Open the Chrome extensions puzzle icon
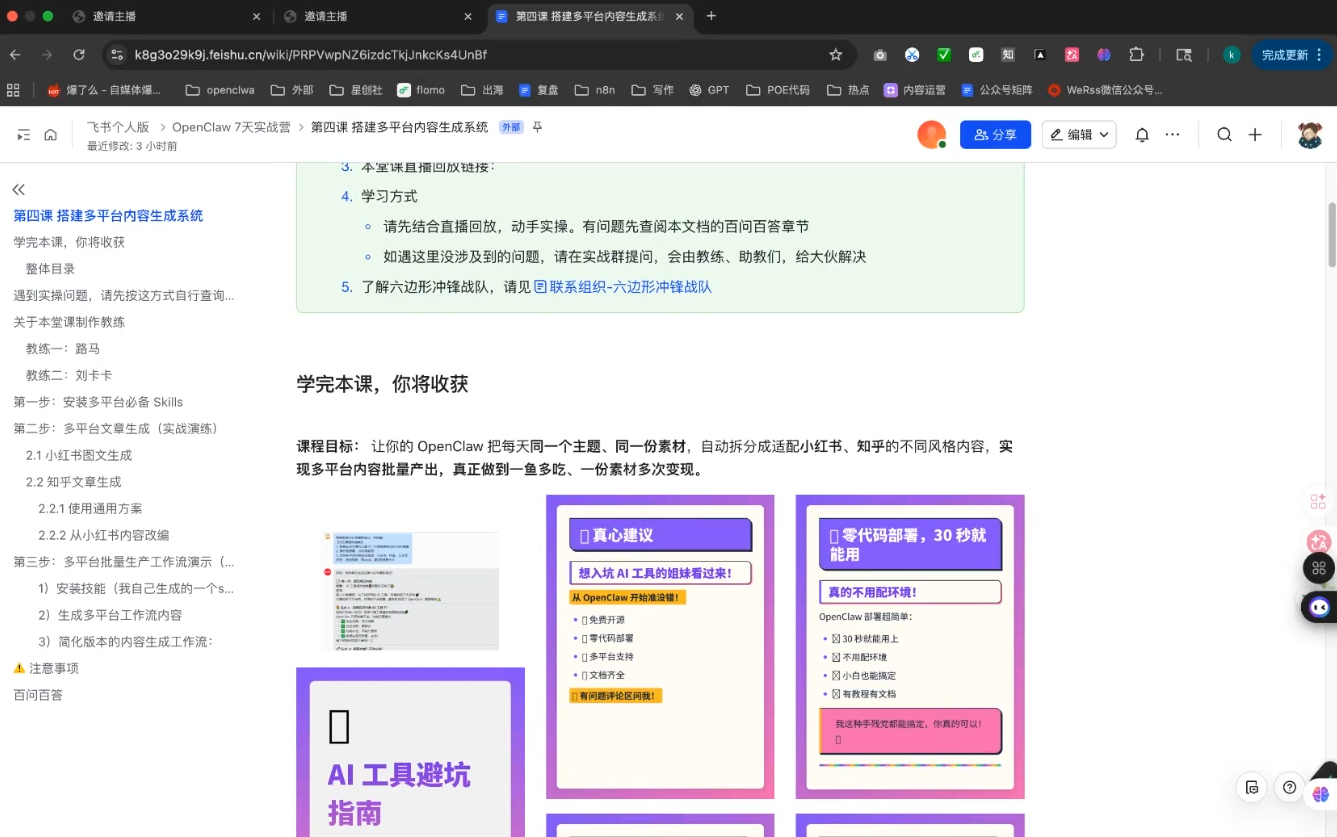 pyautogui.click(x=1135, y=55)
